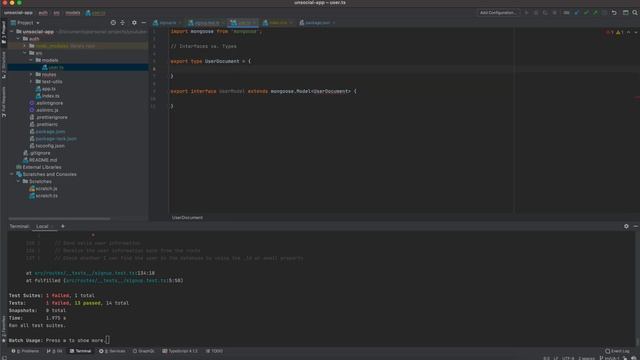Screen dimensions: 640x360
Task: Add a new terminal session tab
Action: tap(62, 226)
